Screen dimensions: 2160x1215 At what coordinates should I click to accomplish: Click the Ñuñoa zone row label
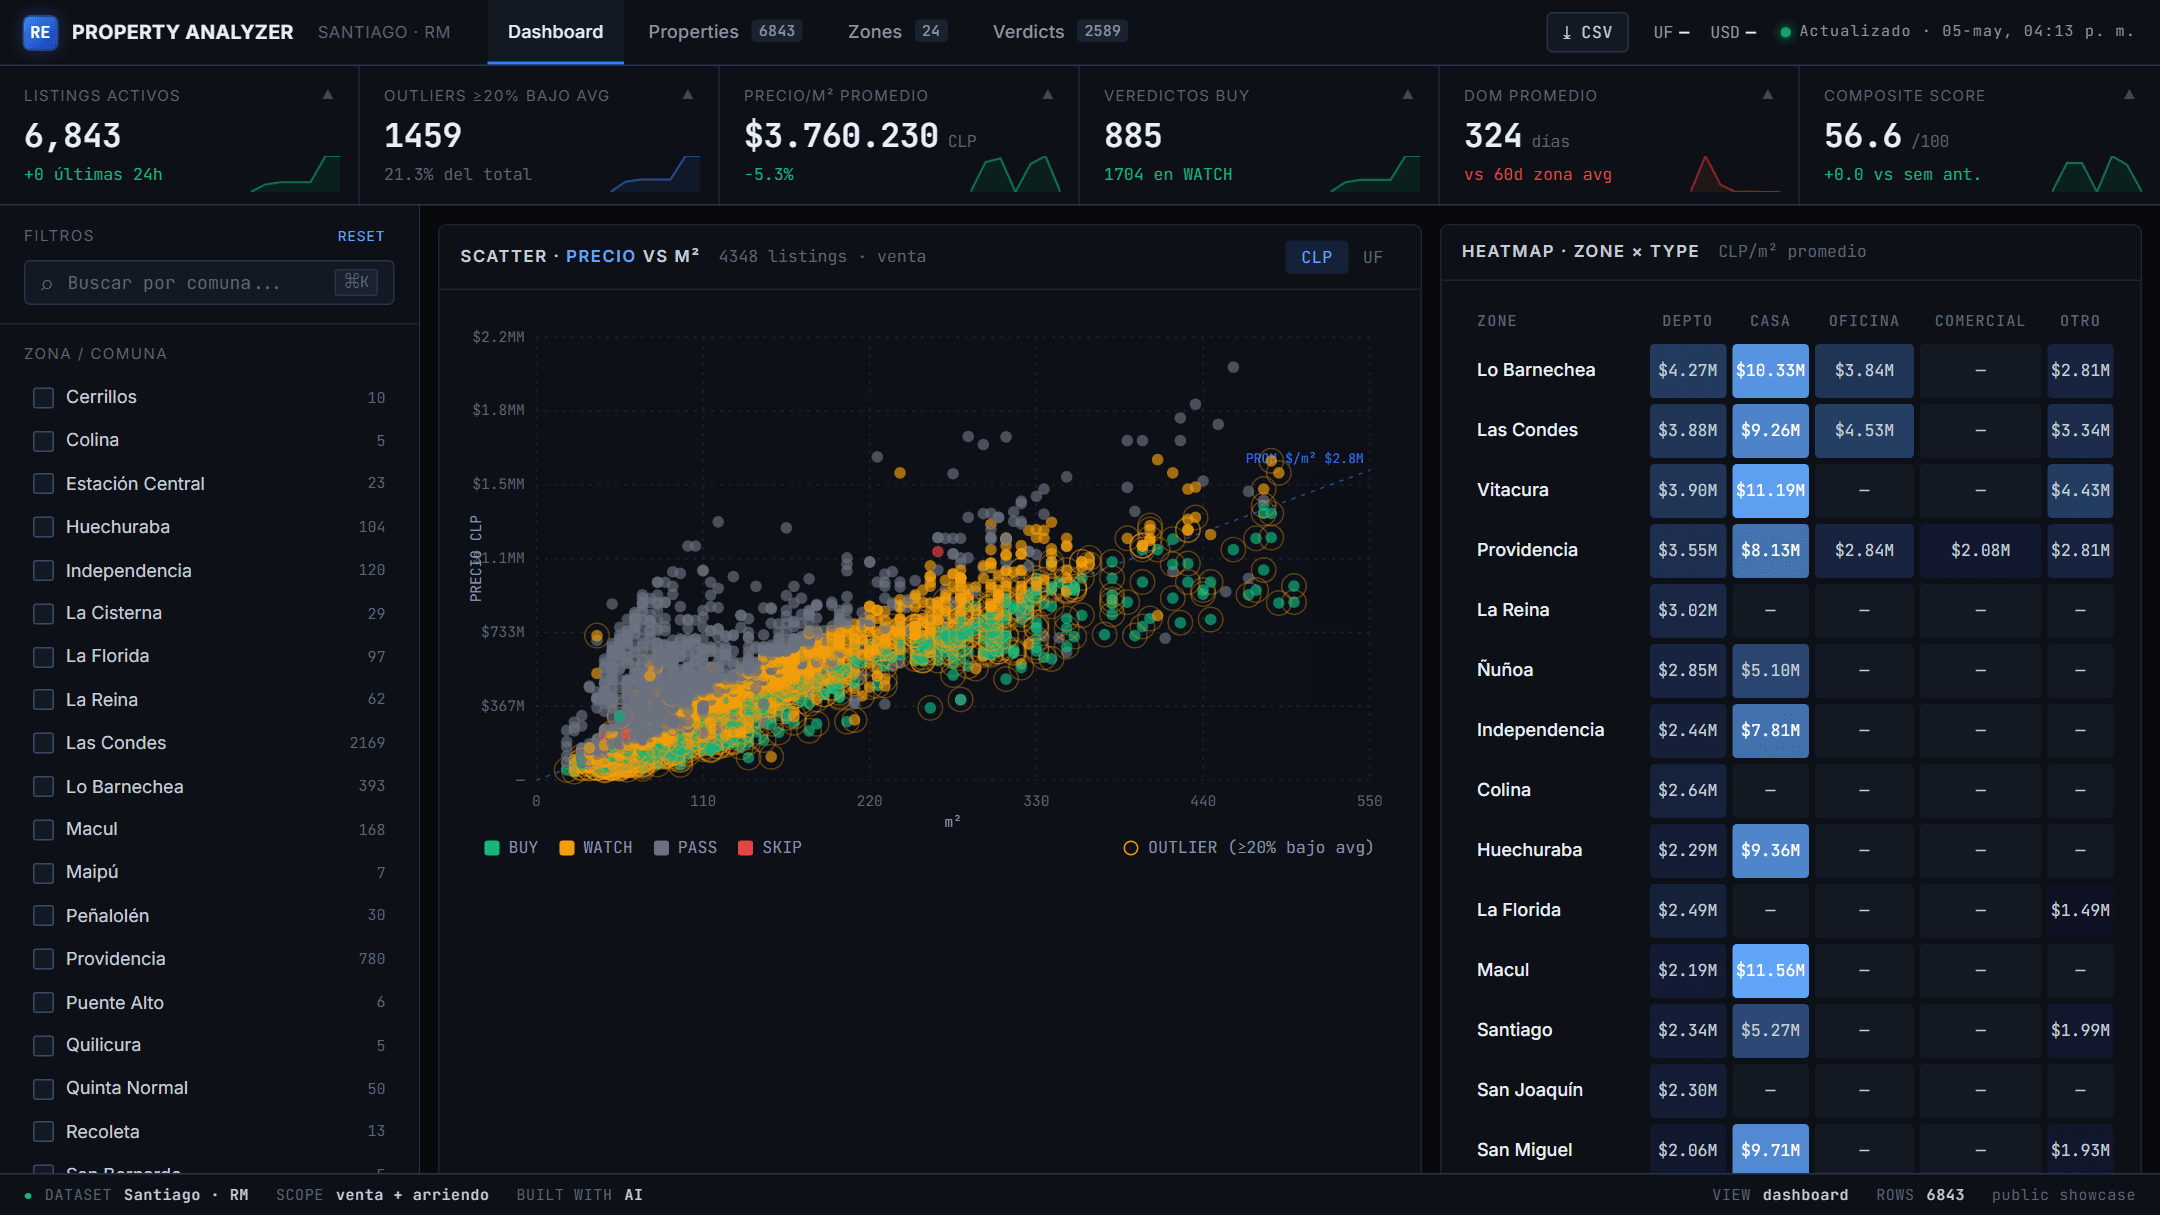1505,670
